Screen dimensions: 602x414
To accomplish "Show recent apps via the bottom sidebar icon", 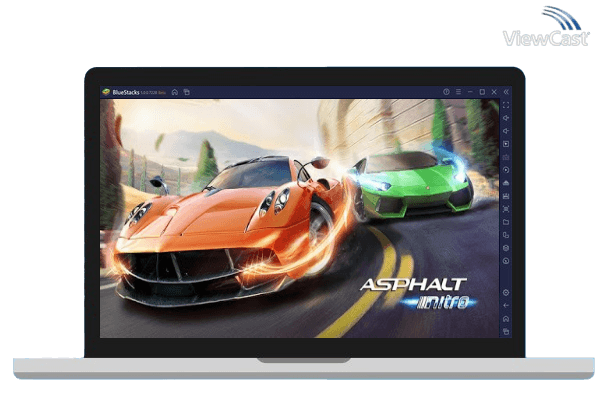I will [506, 331].
